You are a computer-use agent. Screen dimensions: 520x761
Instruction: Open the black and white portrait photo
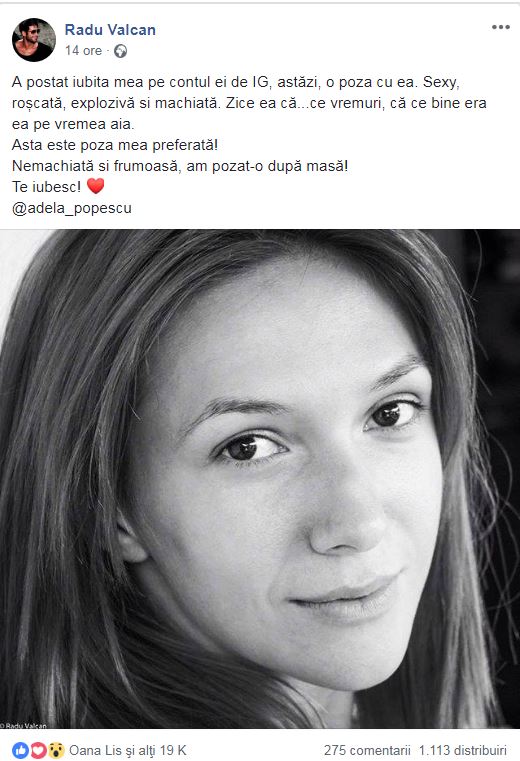pos(260,479)
